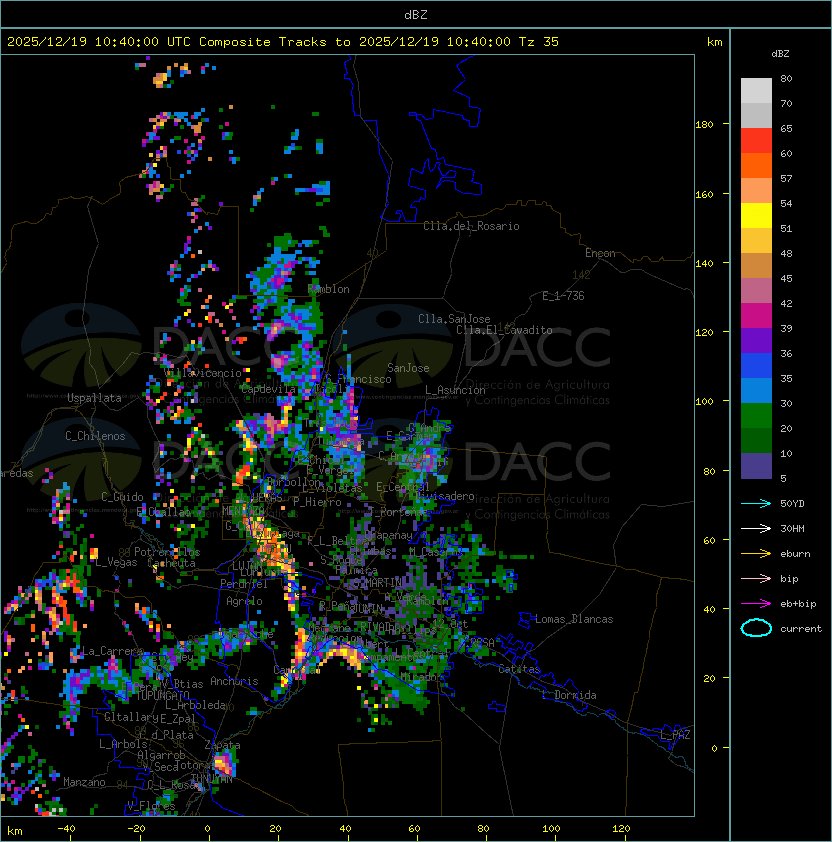This screenshot has height=842, width=832.
Task: Click the 'C_Chilenos' map label
Action: pyautogui.click(x=95, y=436)
